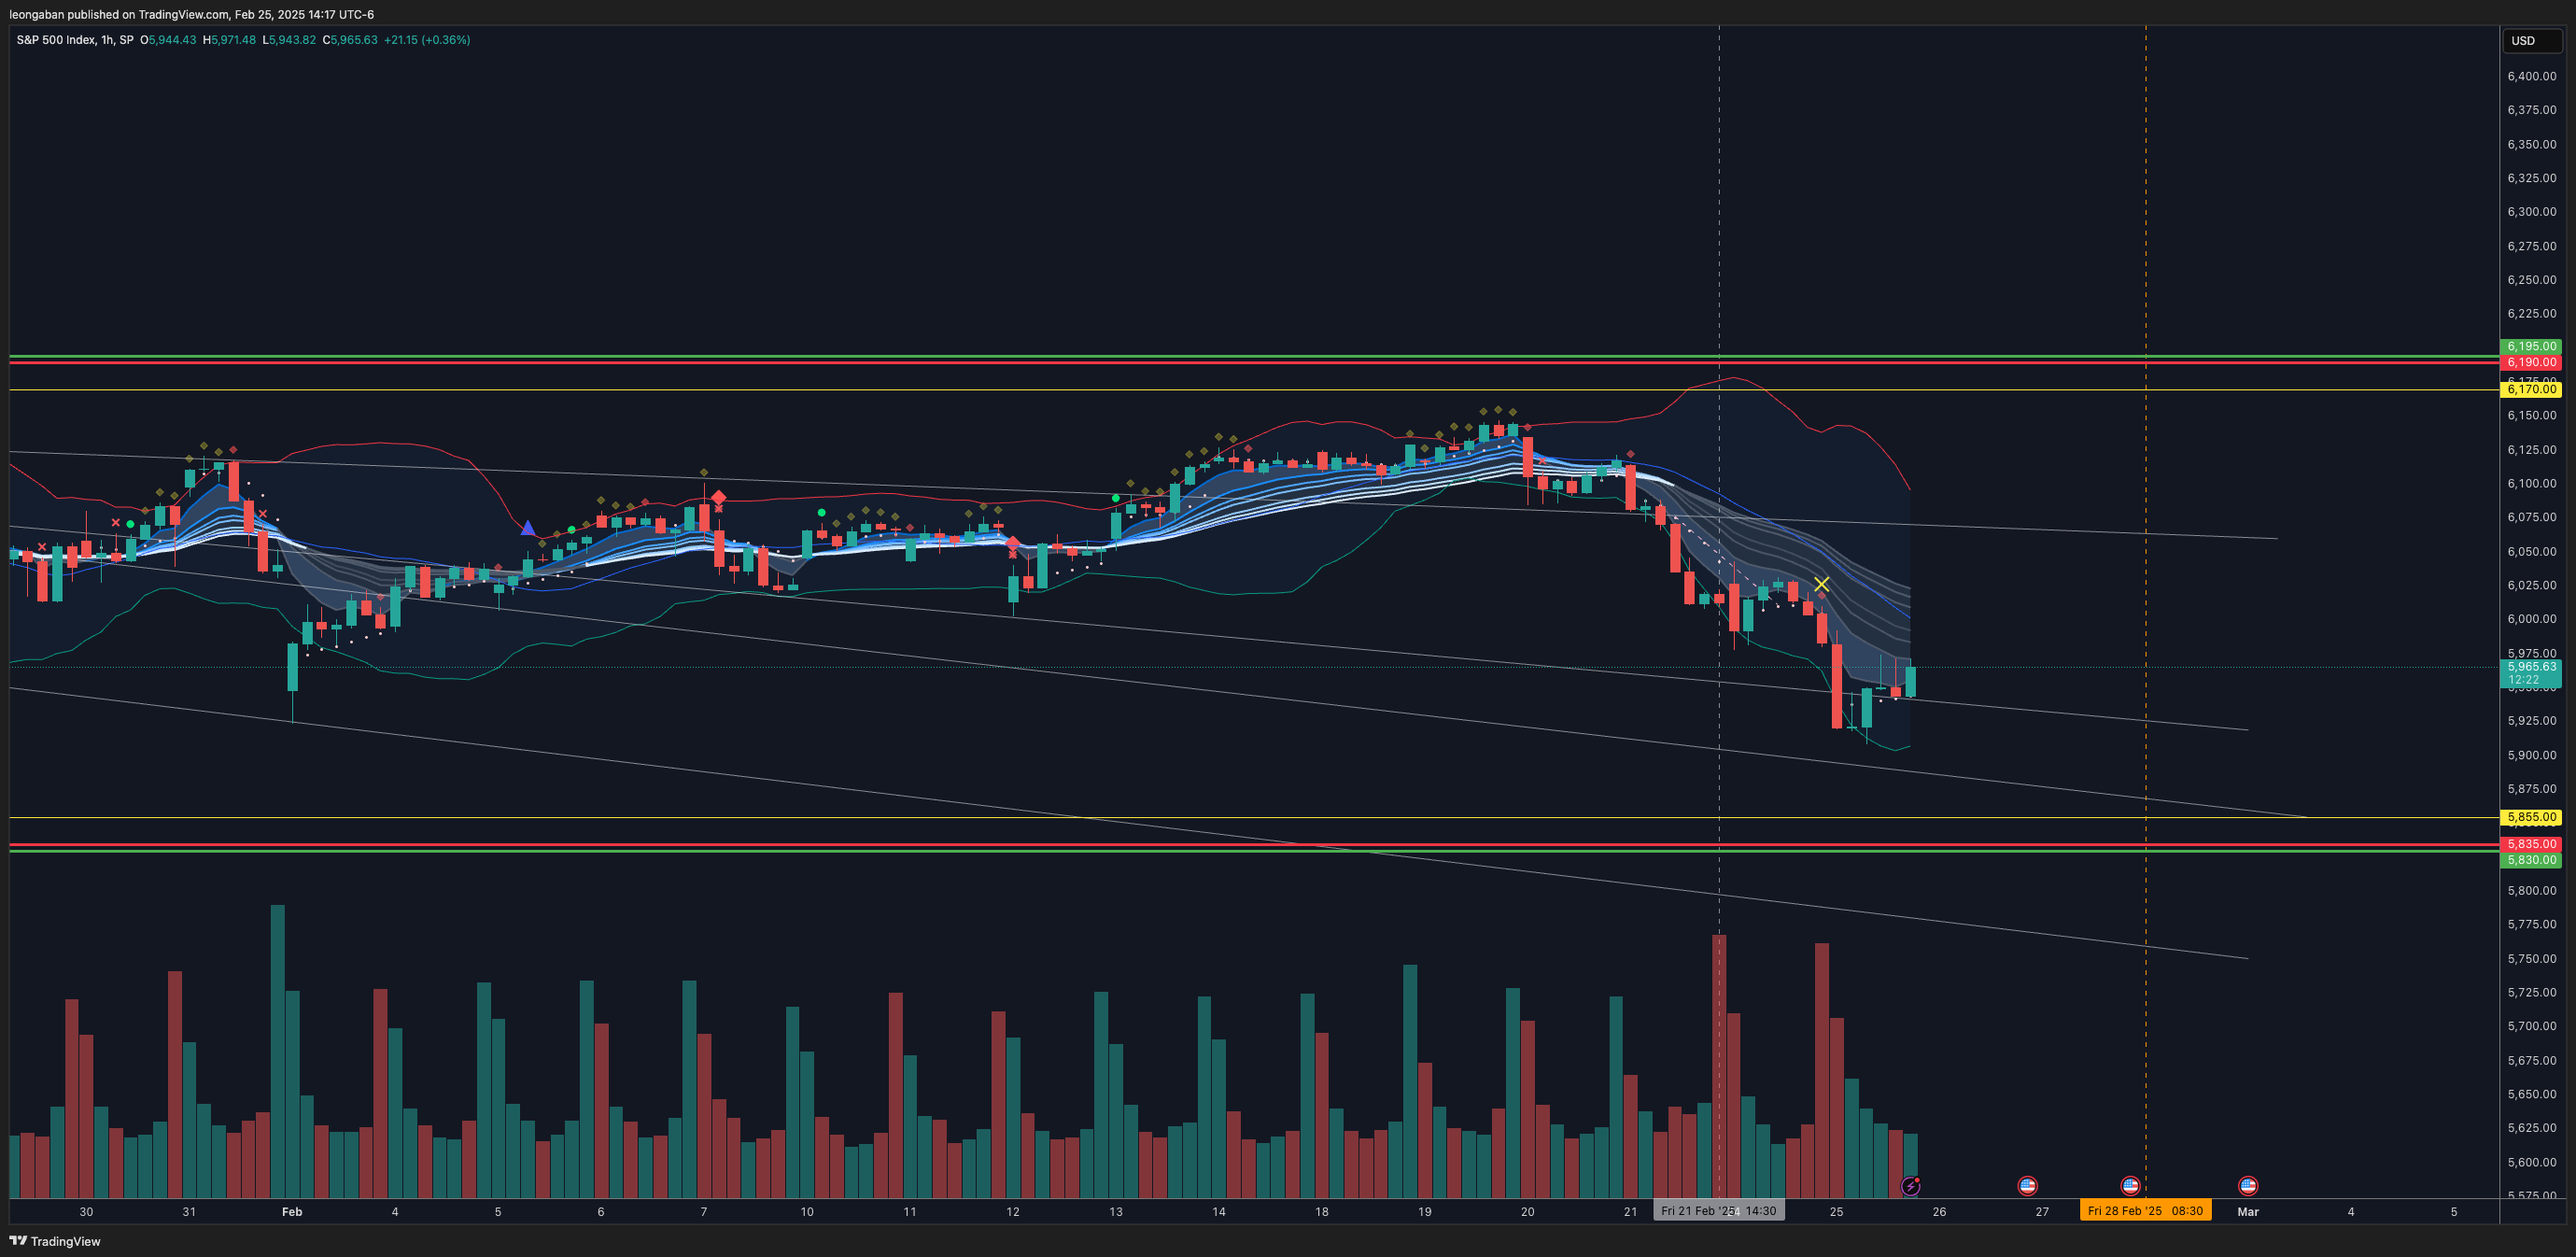Click the '13' date label on the time axis
The height and width of the screenshot is (1257, 2576).
(1116, 1212)
